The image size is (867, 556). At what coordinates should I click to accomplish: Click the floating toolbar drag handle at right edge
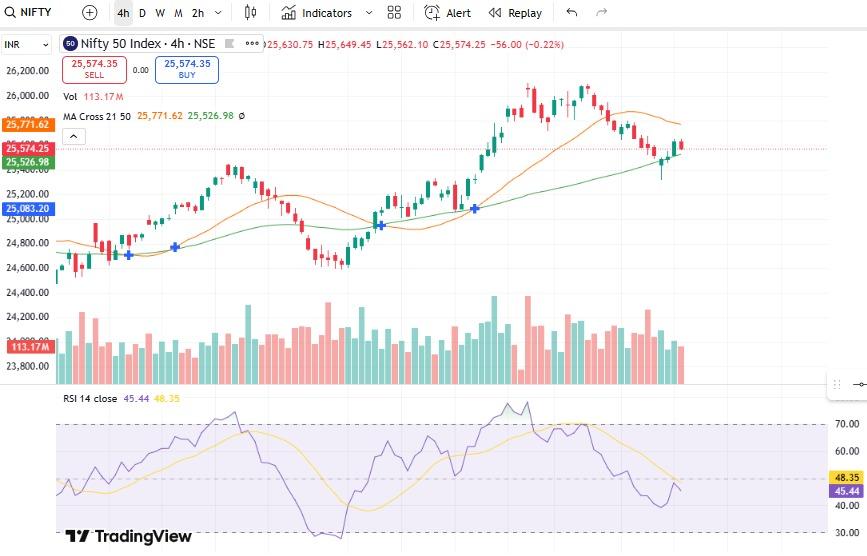[837, 384]
